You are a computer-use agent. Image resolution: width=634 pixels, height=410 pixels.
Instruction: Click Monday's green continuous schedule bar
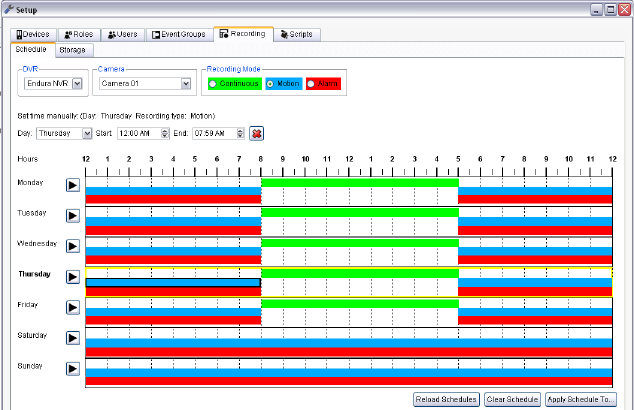[359, 182]
